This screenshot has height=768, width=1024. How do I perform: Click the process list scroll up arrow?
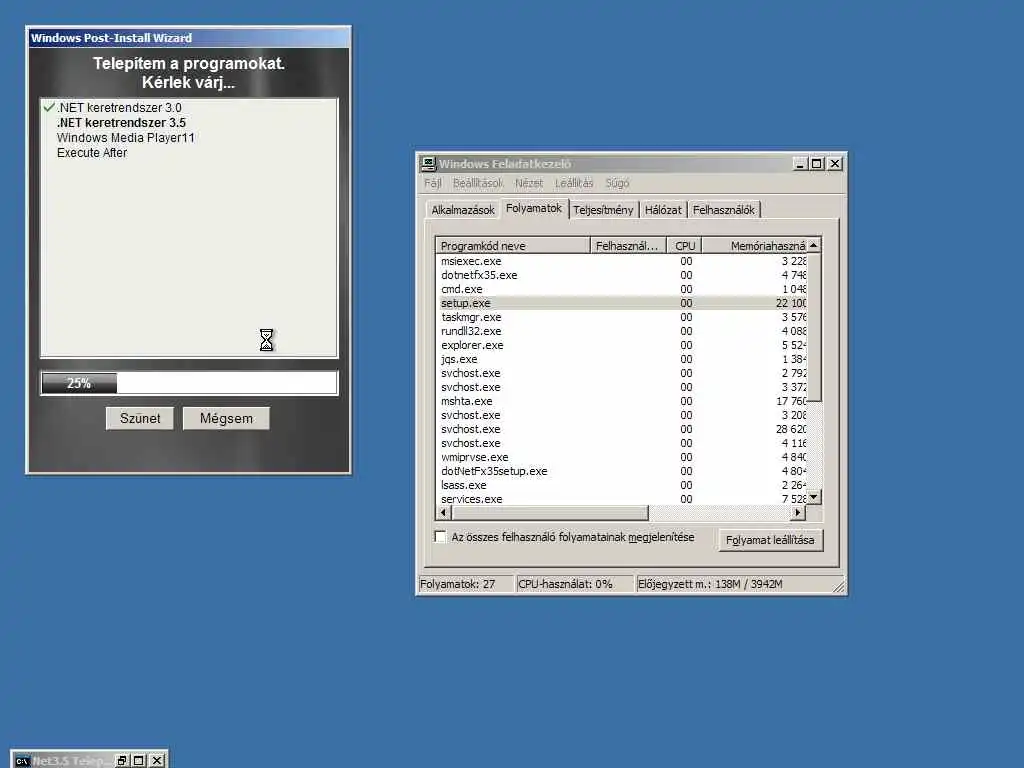[814, 246]
